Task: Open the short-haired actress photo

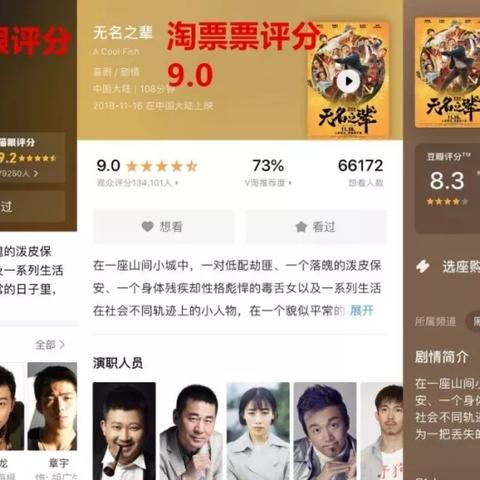Action: (258, 431)
